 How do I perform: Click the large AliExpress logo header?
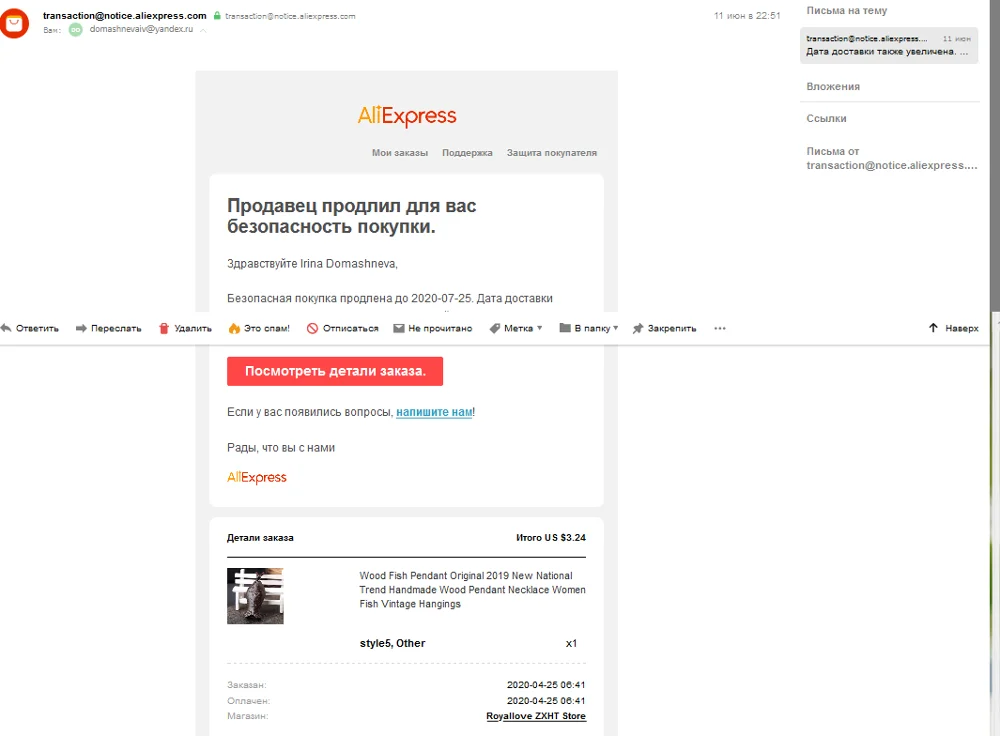tap(407, 116)
